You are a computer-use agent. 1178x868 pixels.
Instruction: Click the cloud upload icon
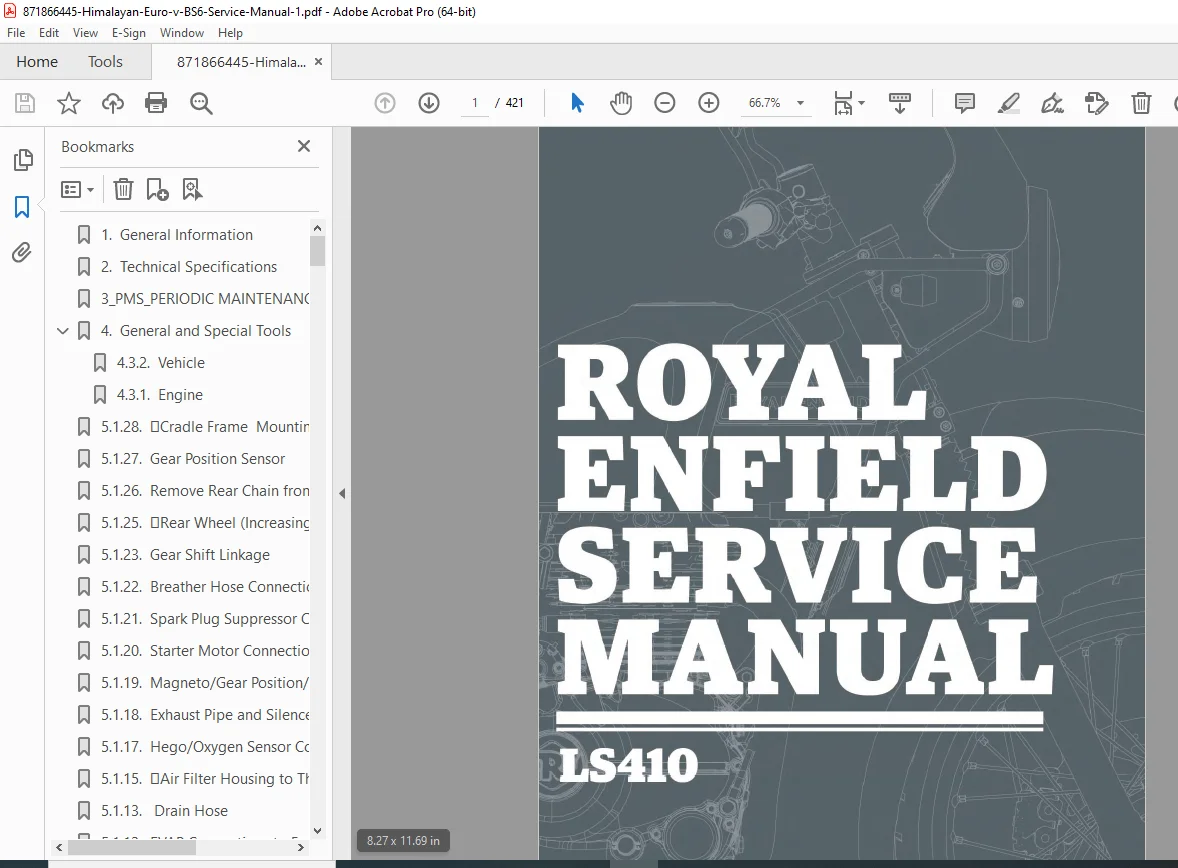tap(113, 103)
